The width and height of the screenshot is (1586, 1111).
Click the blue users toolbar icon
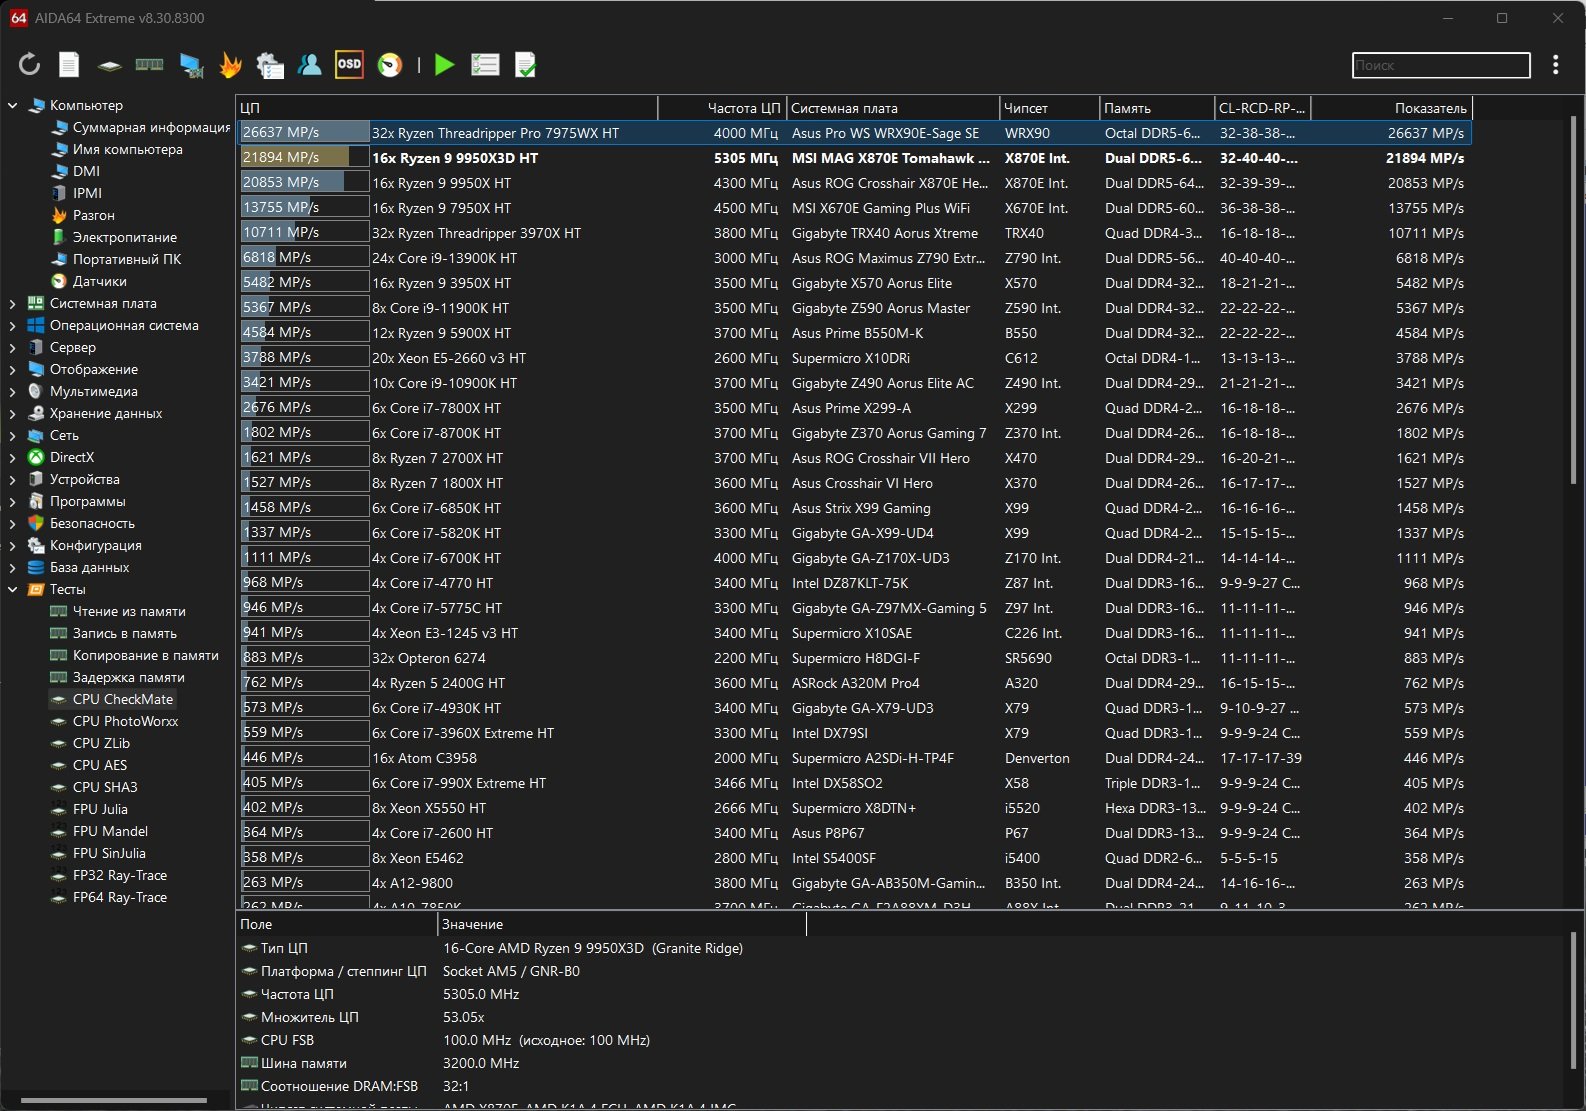pyautogui.click(x=310, y=65)
